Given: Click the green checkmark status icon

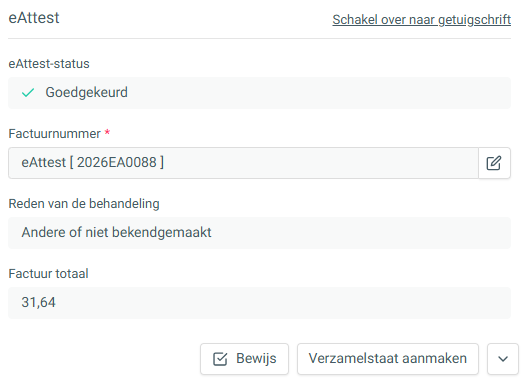Looking at the screenshot, I should click(x=28, y=93).
